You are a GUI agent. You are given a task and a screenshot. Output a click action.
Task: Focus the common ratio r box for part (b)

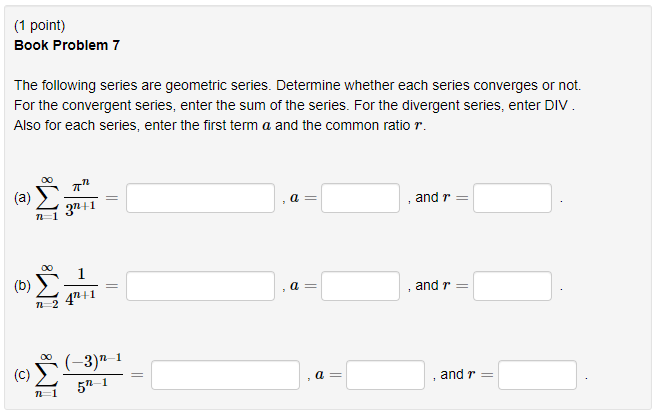512,286
